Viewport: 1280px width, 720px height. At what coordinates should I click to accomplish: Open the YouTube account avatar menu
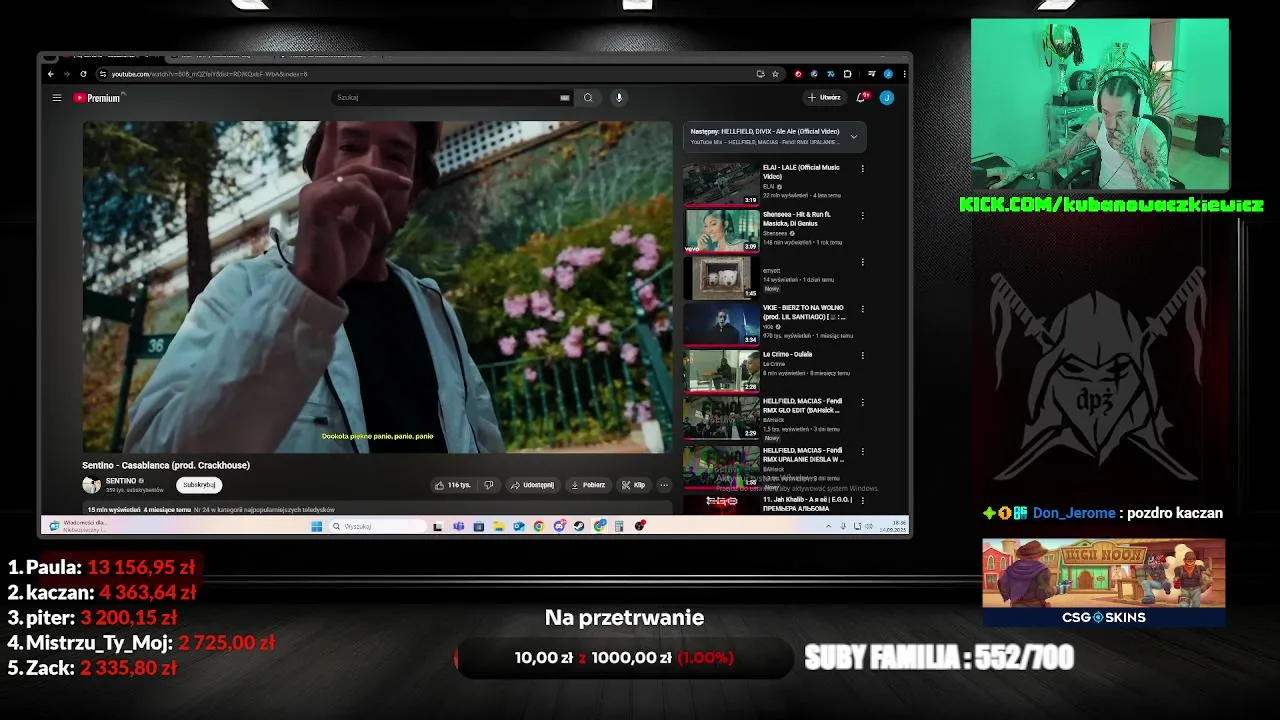tap(886, 97)
